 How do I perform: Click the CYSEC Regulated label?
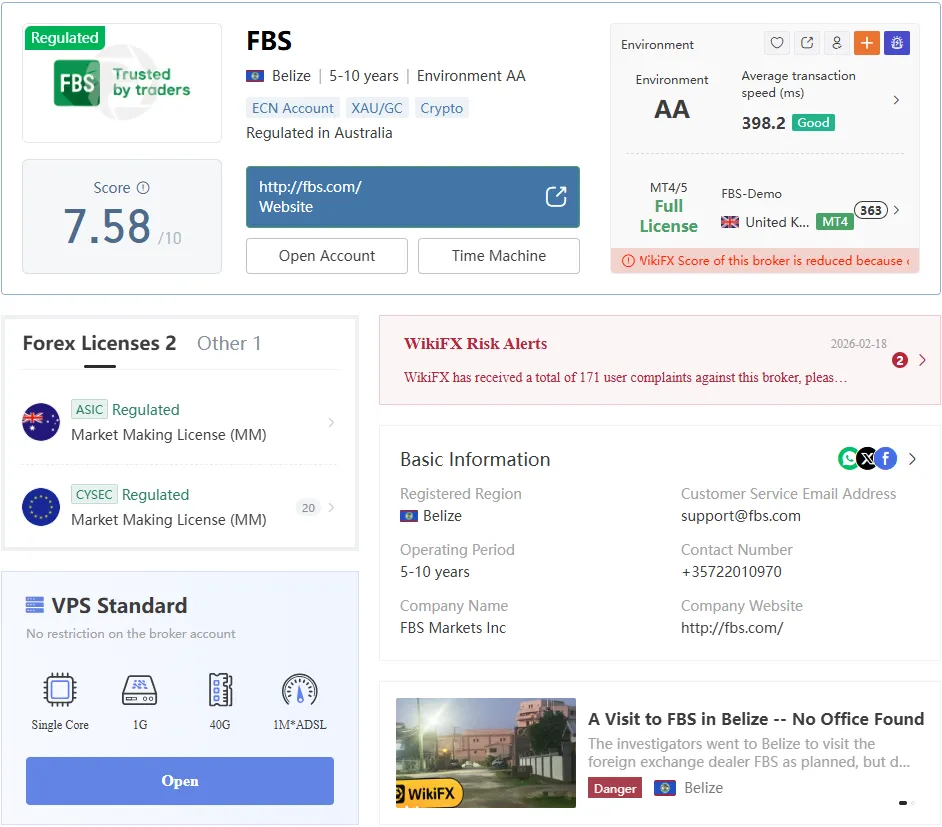130,494
